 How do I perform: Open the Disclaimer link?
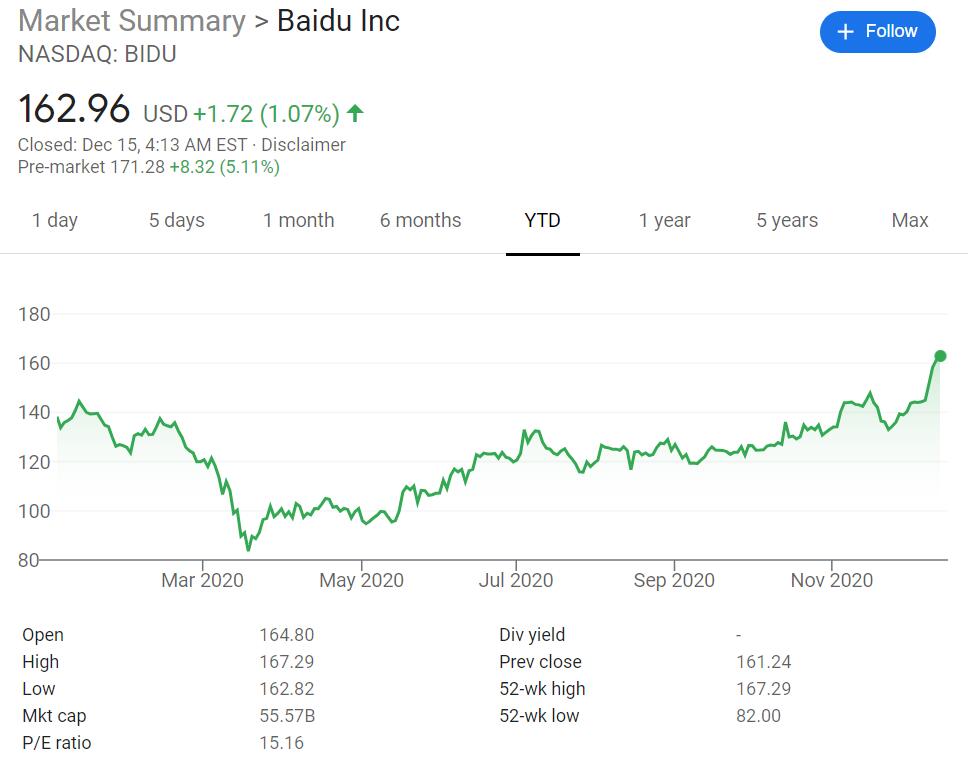(303, 144)
